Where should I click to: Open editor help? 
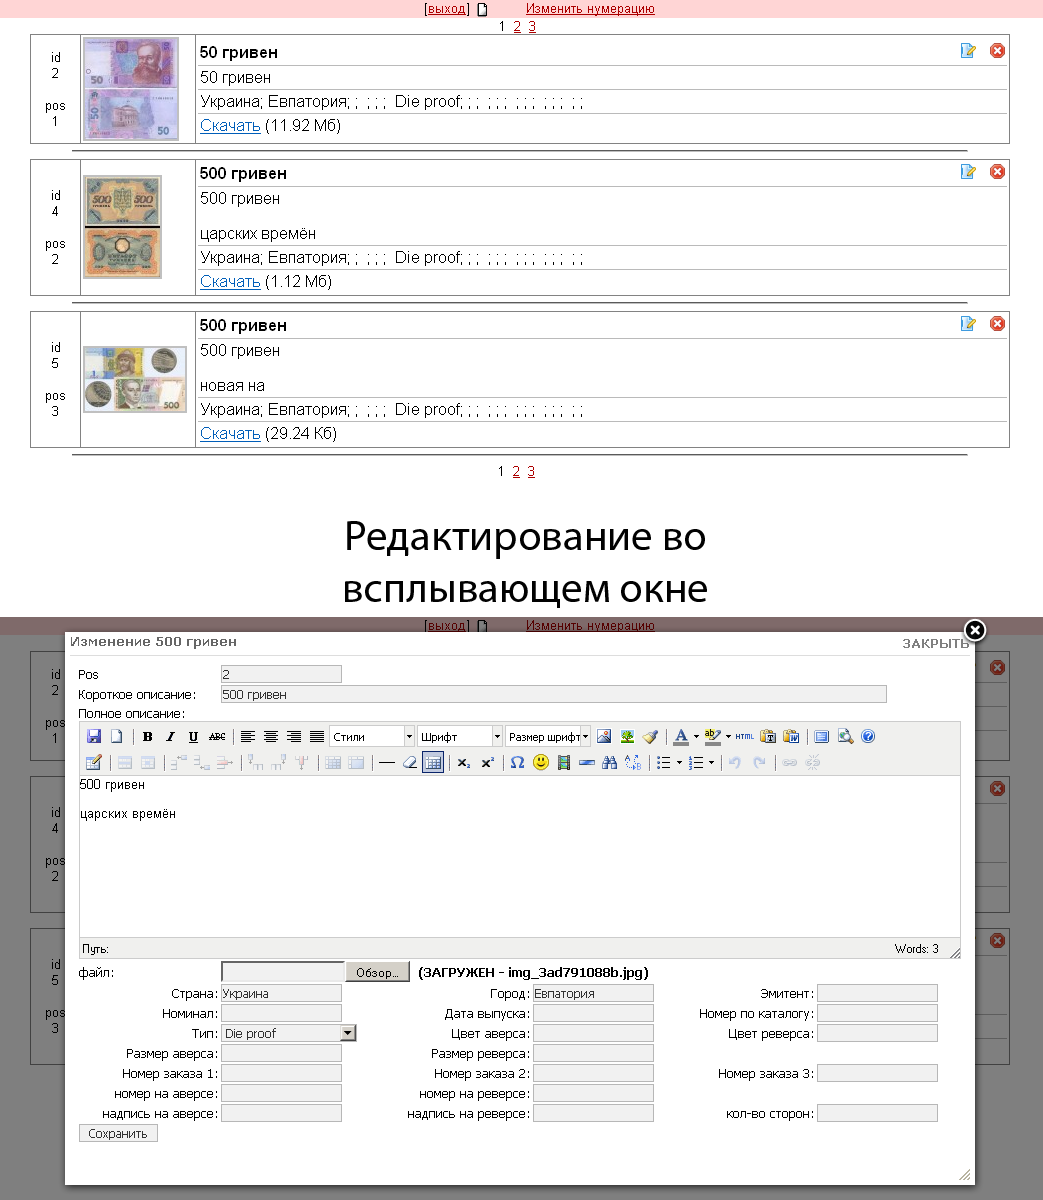click(868, 737)
